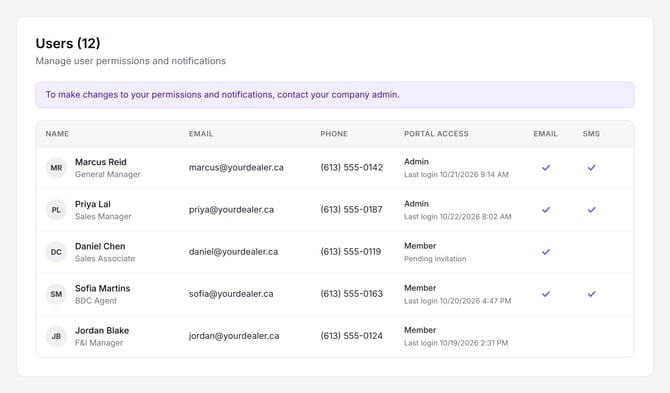
Task: Click the Sales Associate job title
Action: [x=105, y=258]
